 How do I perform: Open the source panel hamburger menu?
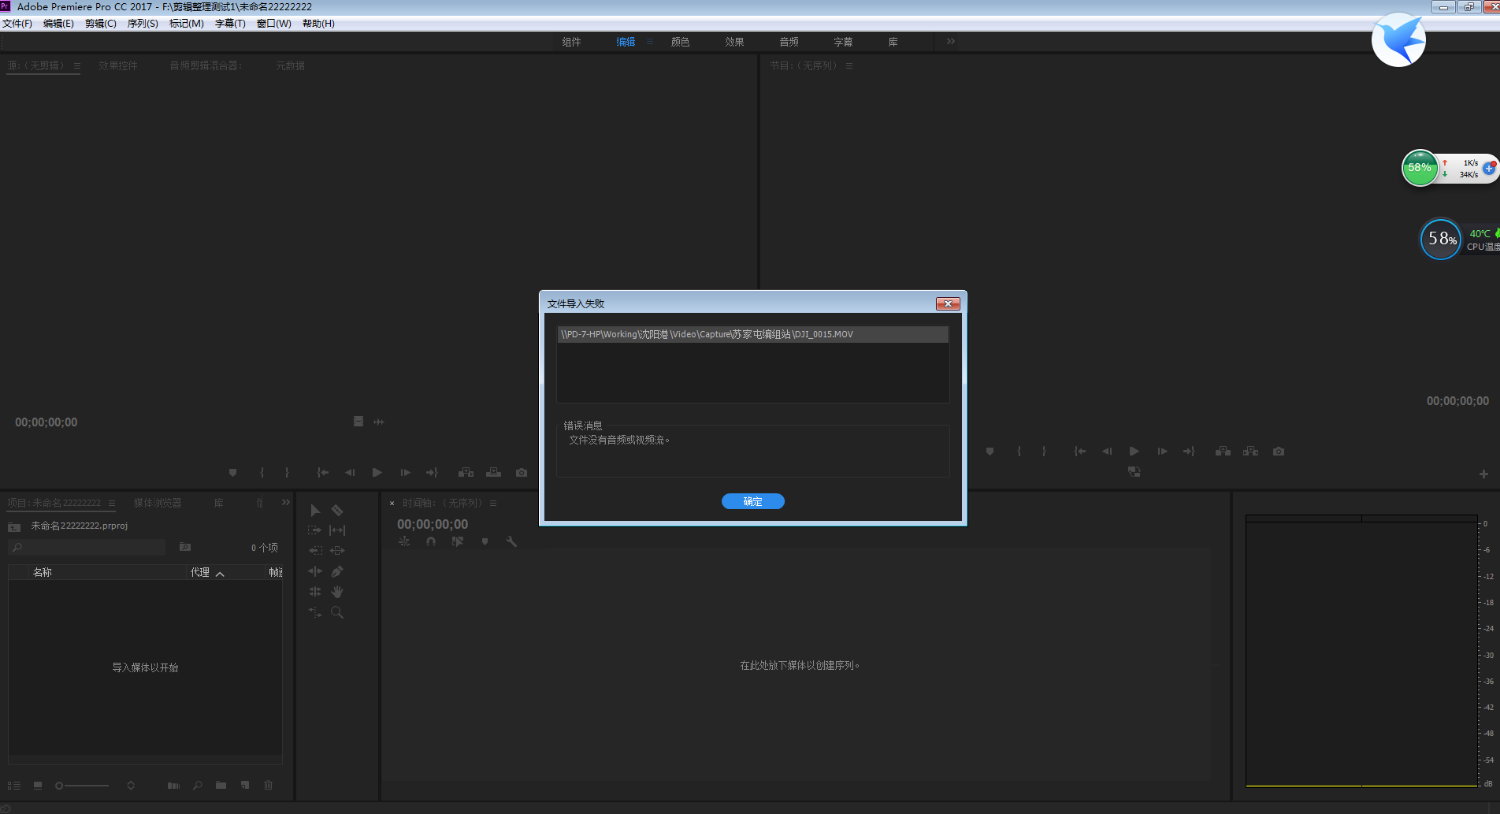(x=77, y=65)
